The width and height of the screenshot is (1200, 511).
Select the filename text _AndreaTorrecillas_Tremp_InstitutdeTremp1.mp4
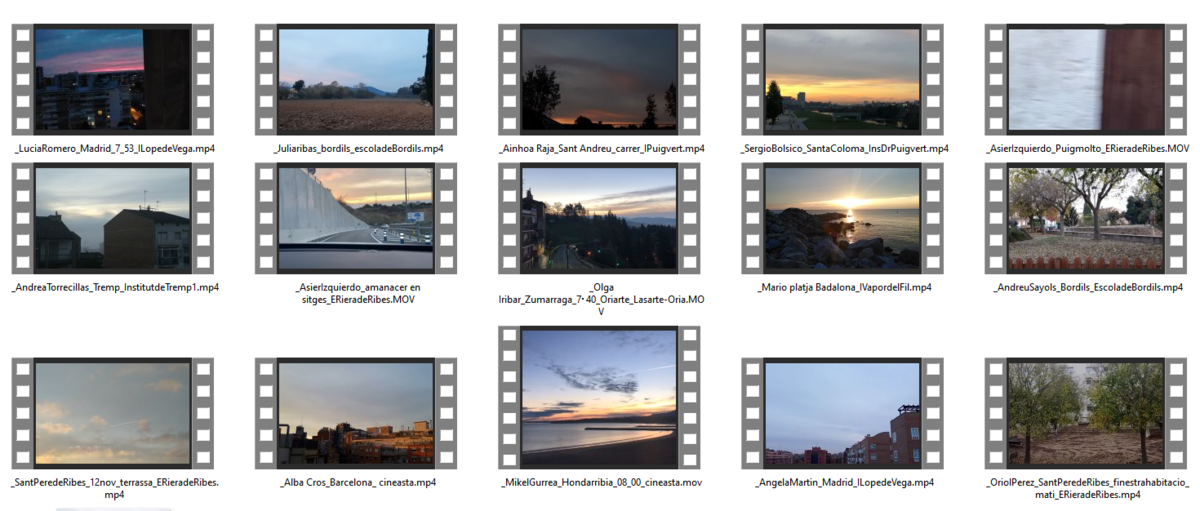(x=114, y=287)
